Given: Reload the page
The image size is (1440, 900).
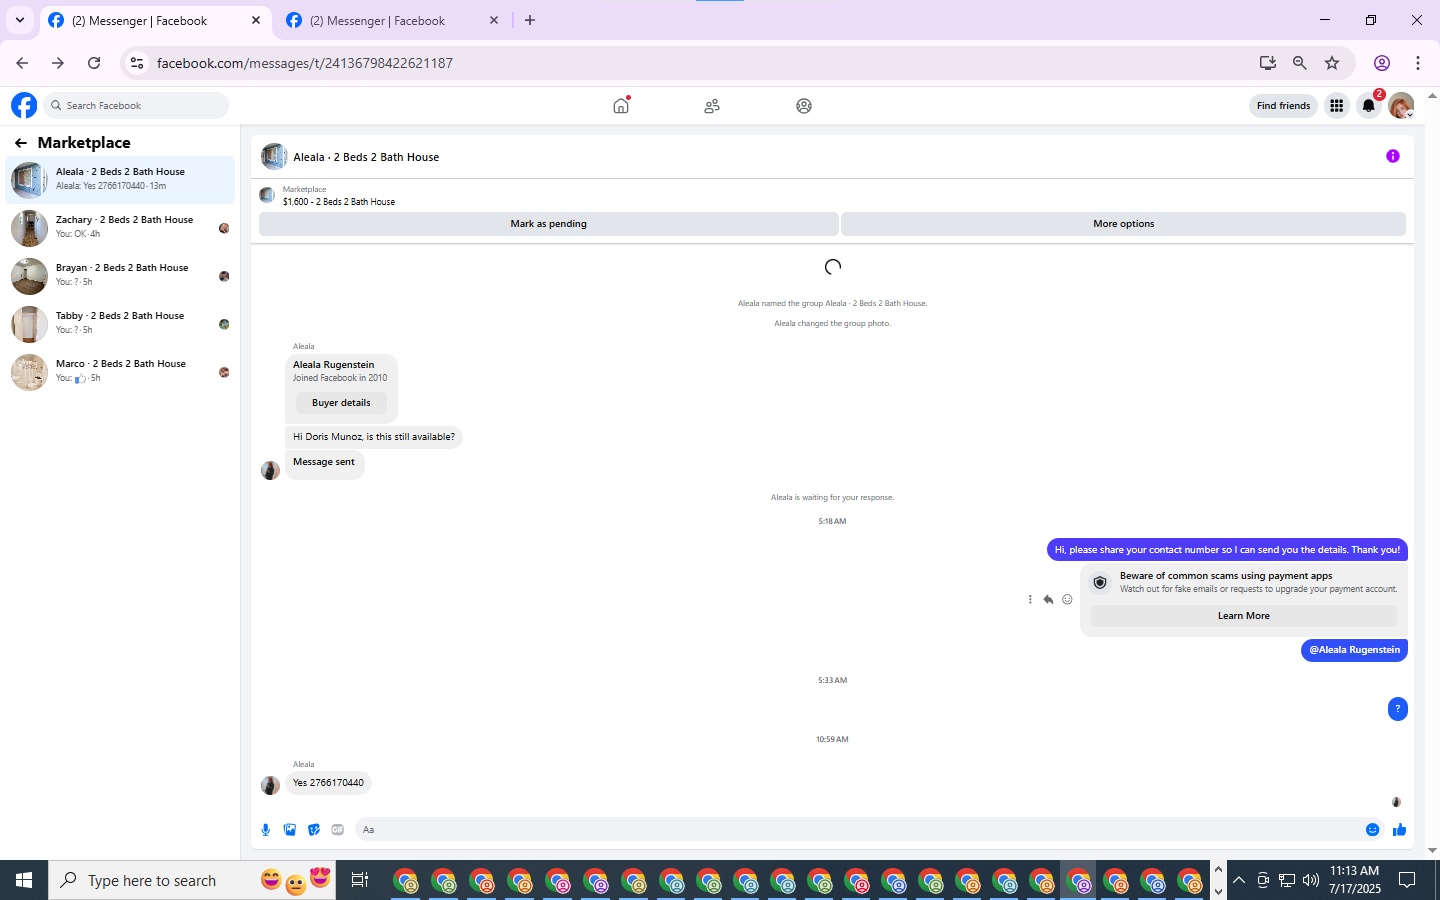Looking at the screenshot, I should point(94,63).
